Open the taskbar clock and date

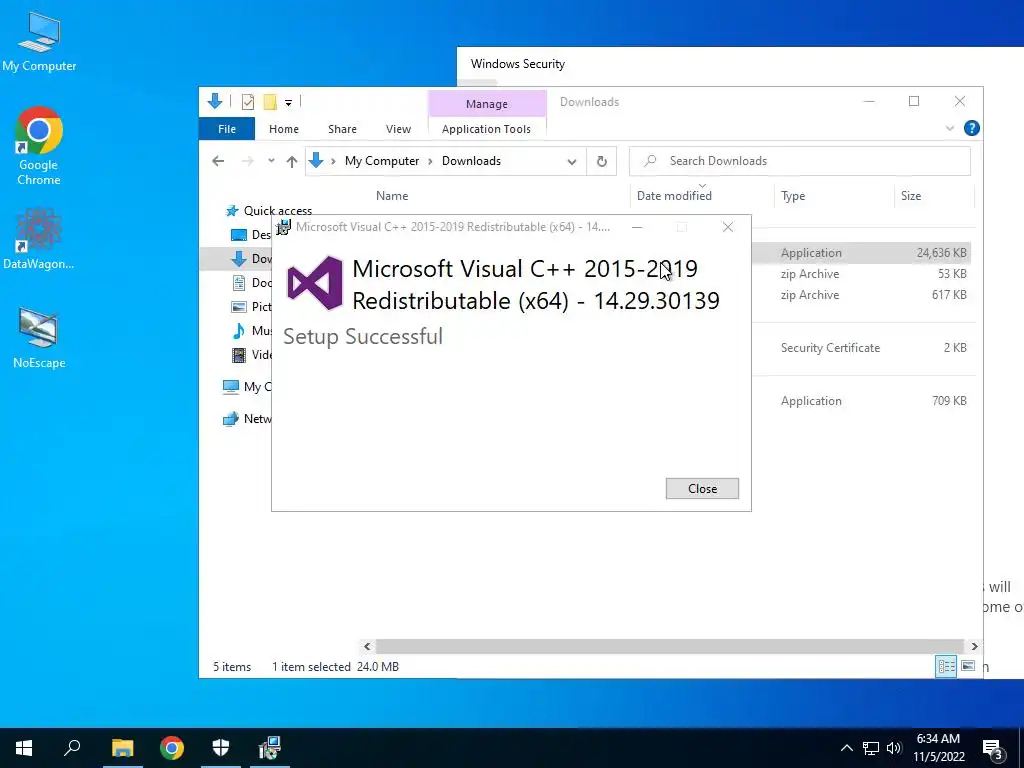[938, 748]
